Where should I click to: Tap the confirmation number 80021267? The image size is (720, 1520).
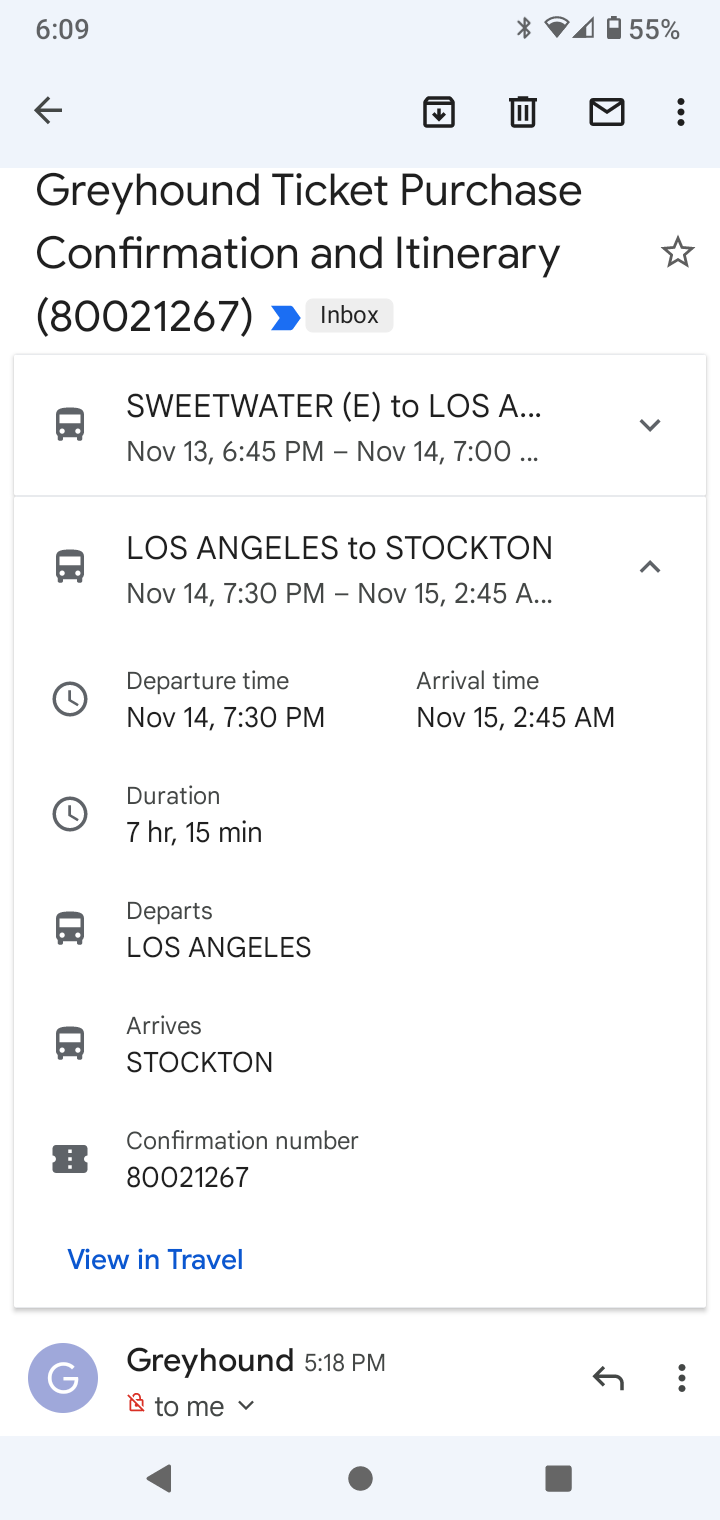click(x=187, y=1177)
